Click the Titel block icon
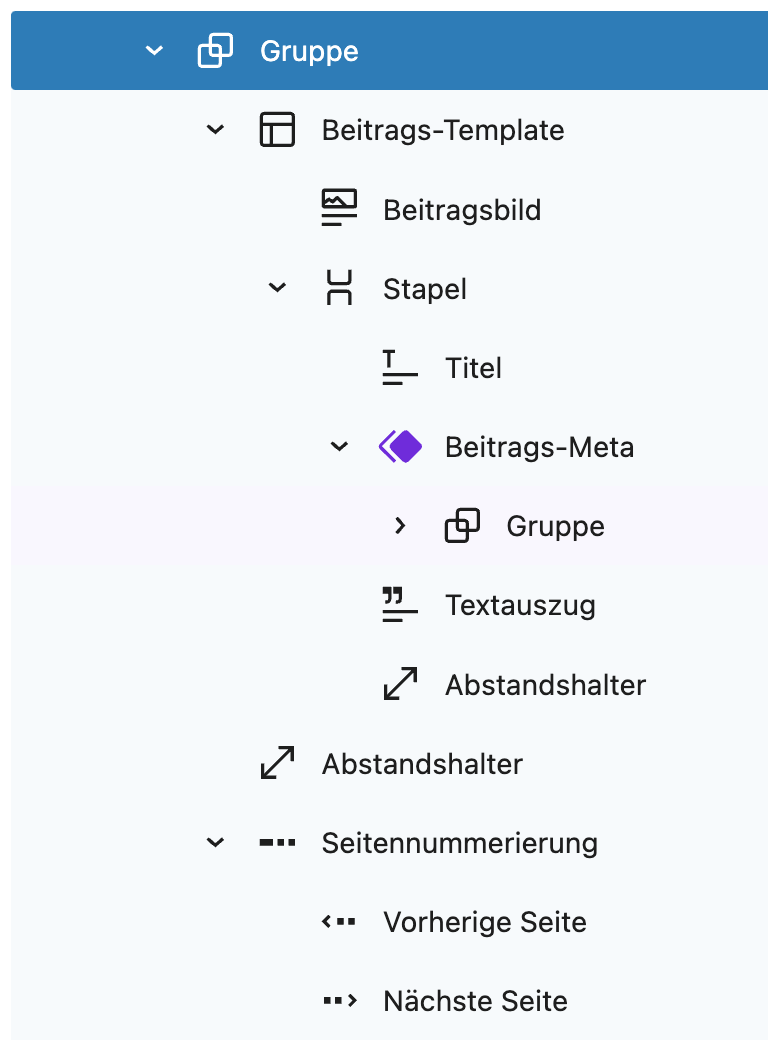Image resolution: width=768 pixels, height=1040 pixels. (x=400, y=367)
